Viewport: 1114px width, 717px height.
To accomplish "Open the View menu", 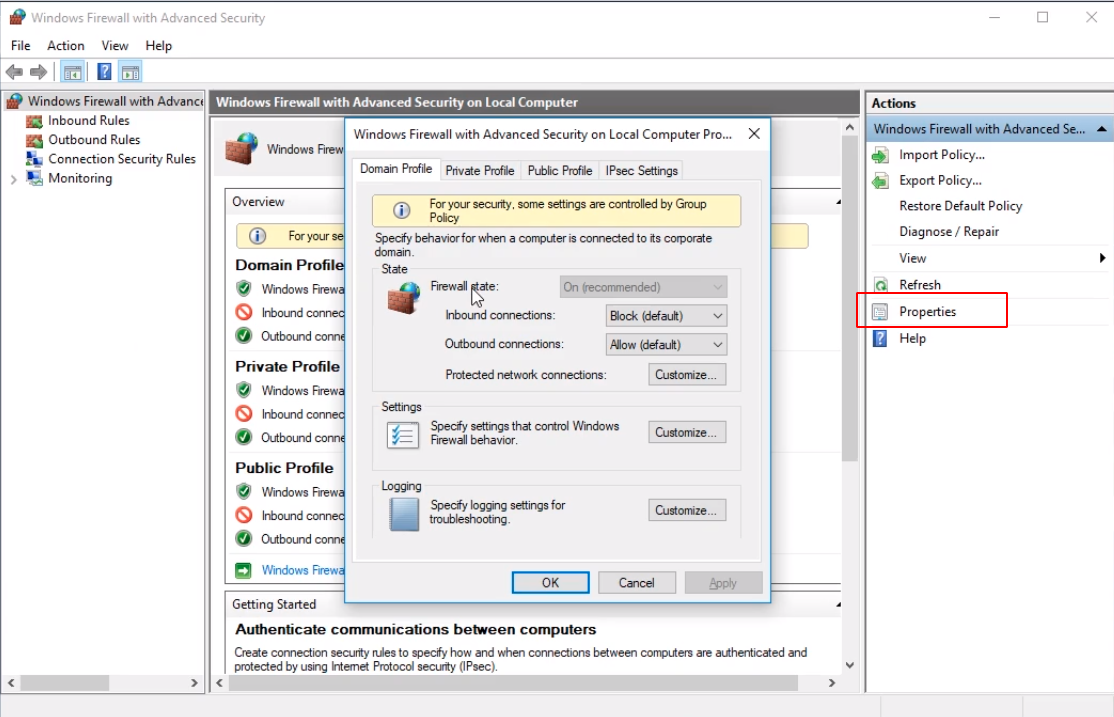I will coord(114,45).
